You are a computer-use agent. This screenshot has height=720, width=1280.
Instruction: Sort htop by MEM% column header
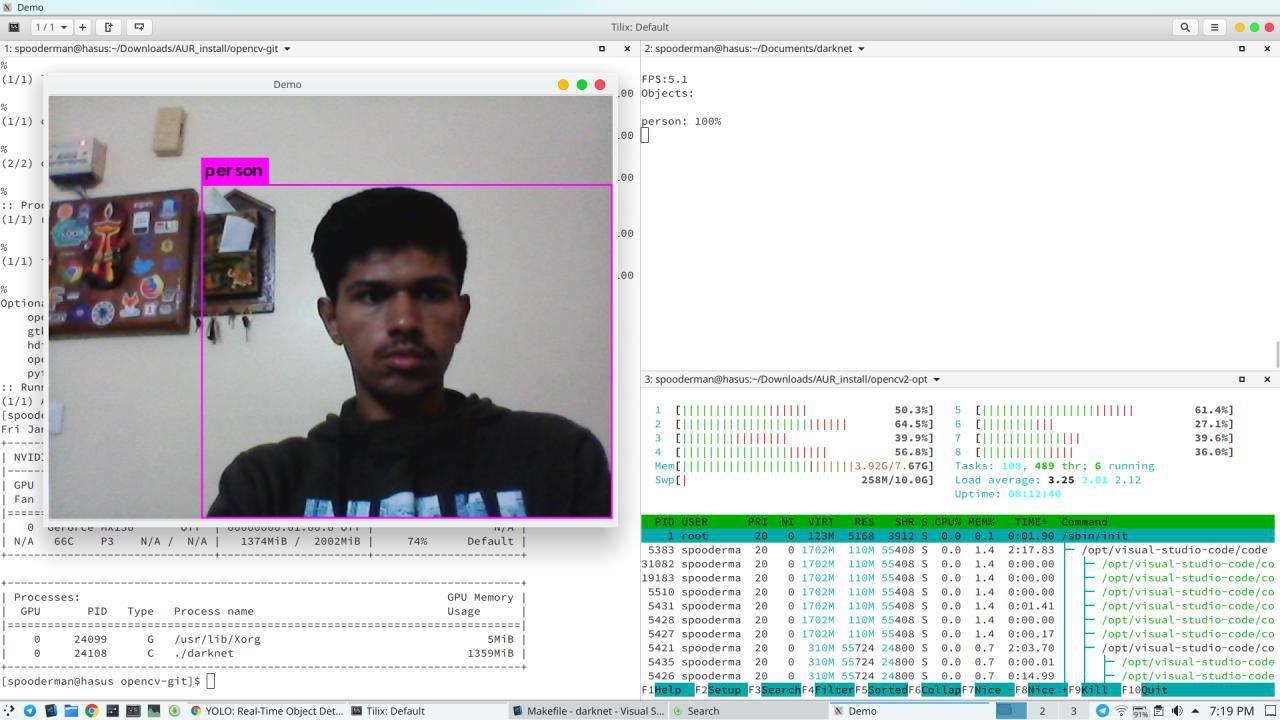tap(981, 522)
